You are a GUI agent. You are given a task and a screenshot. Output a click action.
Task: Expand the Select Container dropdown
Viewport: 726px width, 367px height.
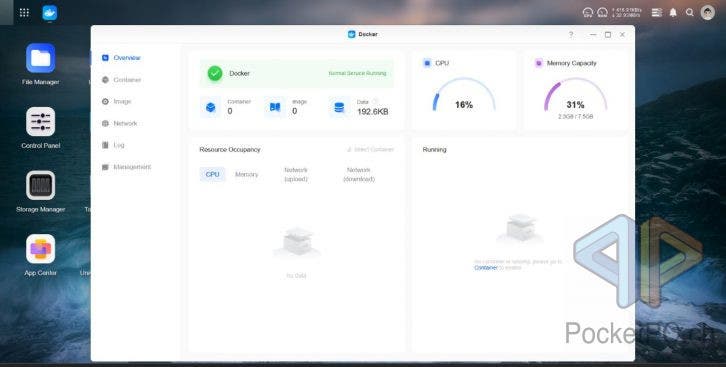(370, 149)
